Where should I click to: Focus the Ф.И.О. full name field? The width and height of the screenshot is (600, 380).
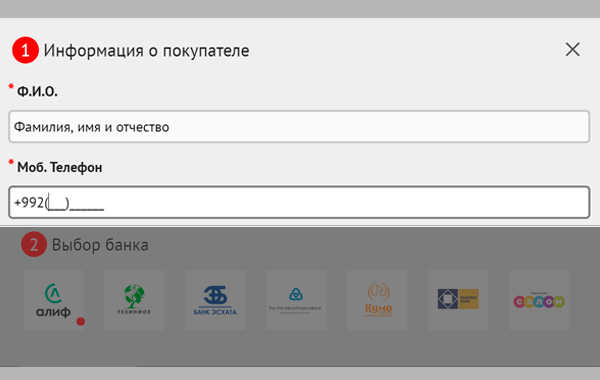(x=299, y=127)
